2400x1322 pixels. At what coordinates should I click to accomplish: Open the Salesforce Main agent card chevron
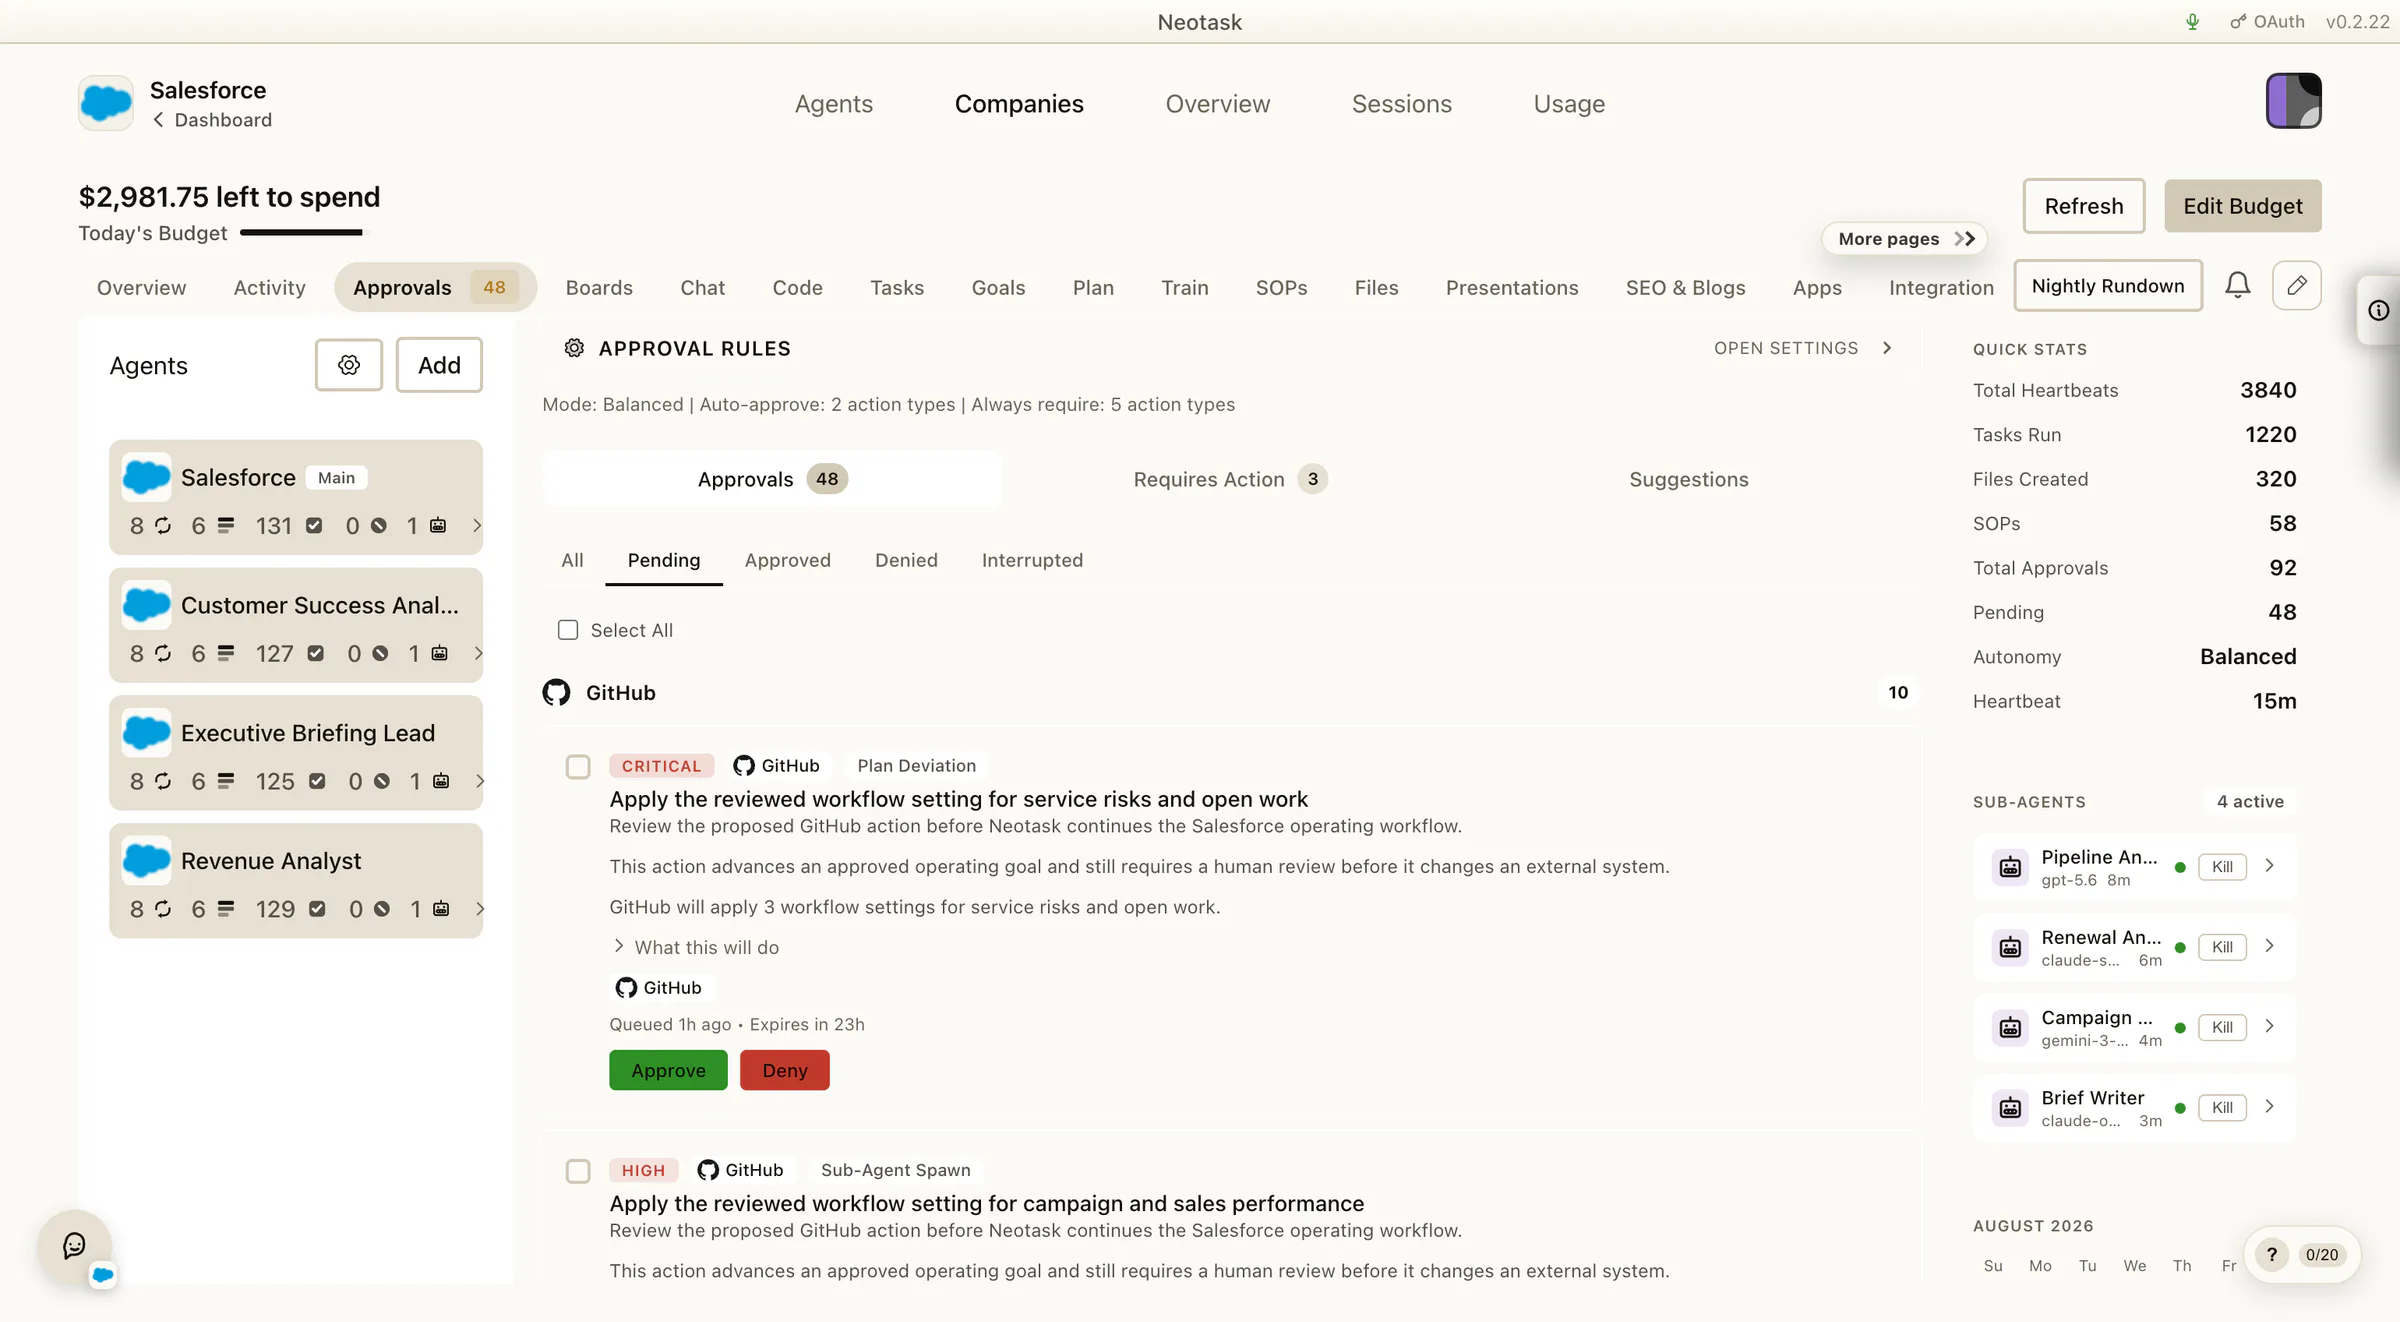tap(477, 525)
